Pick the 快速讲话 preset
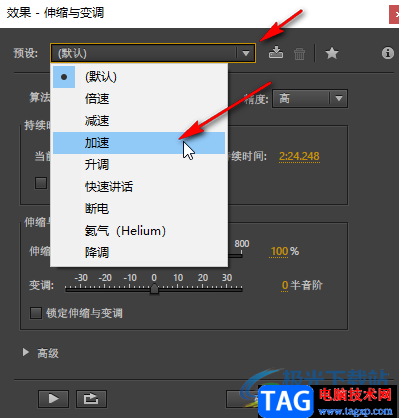The image size is (399, 418). tap(139, 187)
